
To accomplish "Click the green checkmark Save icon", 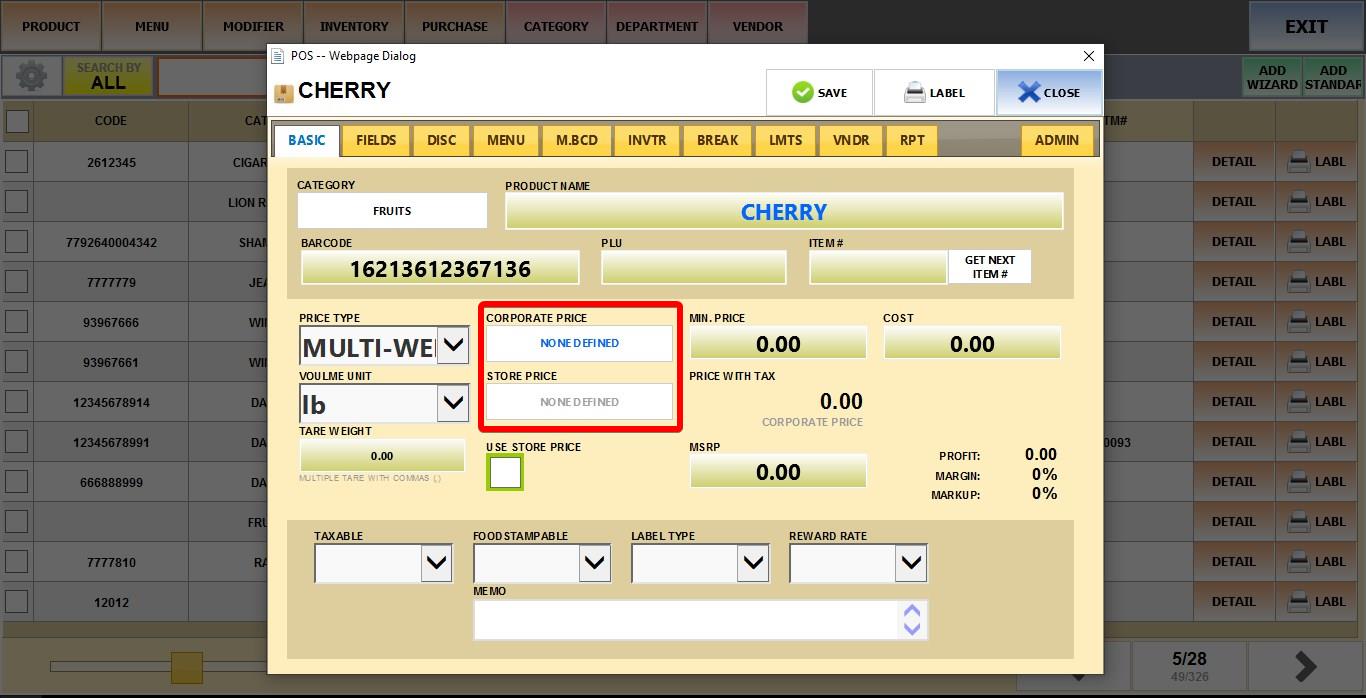I will (803, 92).
